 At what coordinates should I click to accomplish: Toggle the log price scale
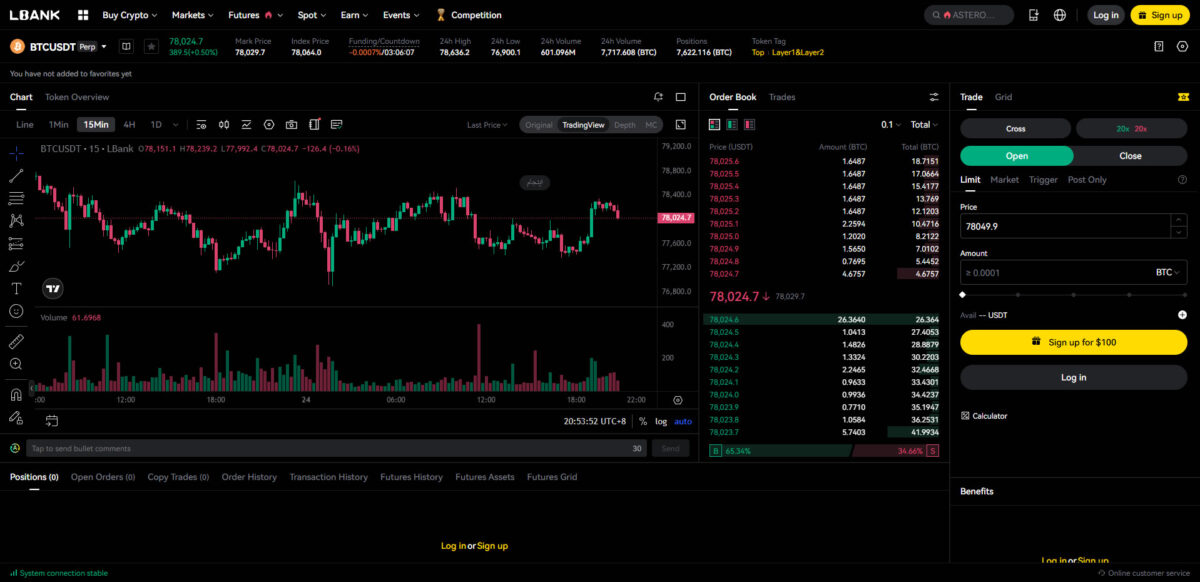click(661, 421)
